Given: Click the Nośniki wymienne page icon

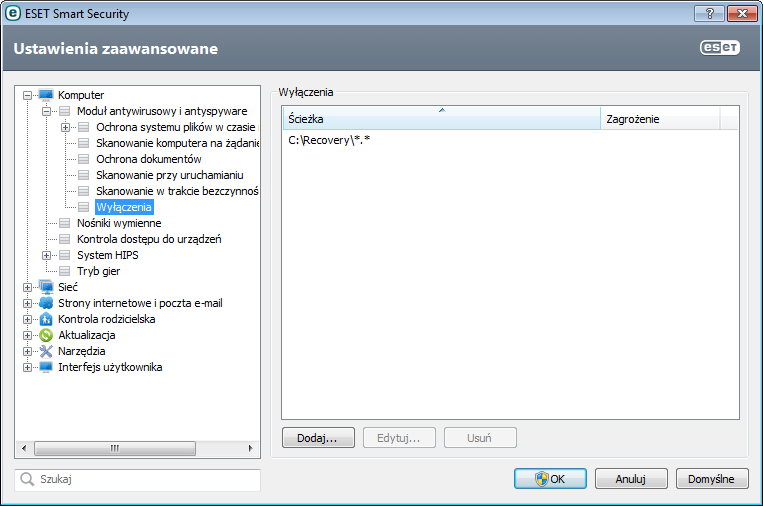Looking at the screenshot, I should (64, 223).
